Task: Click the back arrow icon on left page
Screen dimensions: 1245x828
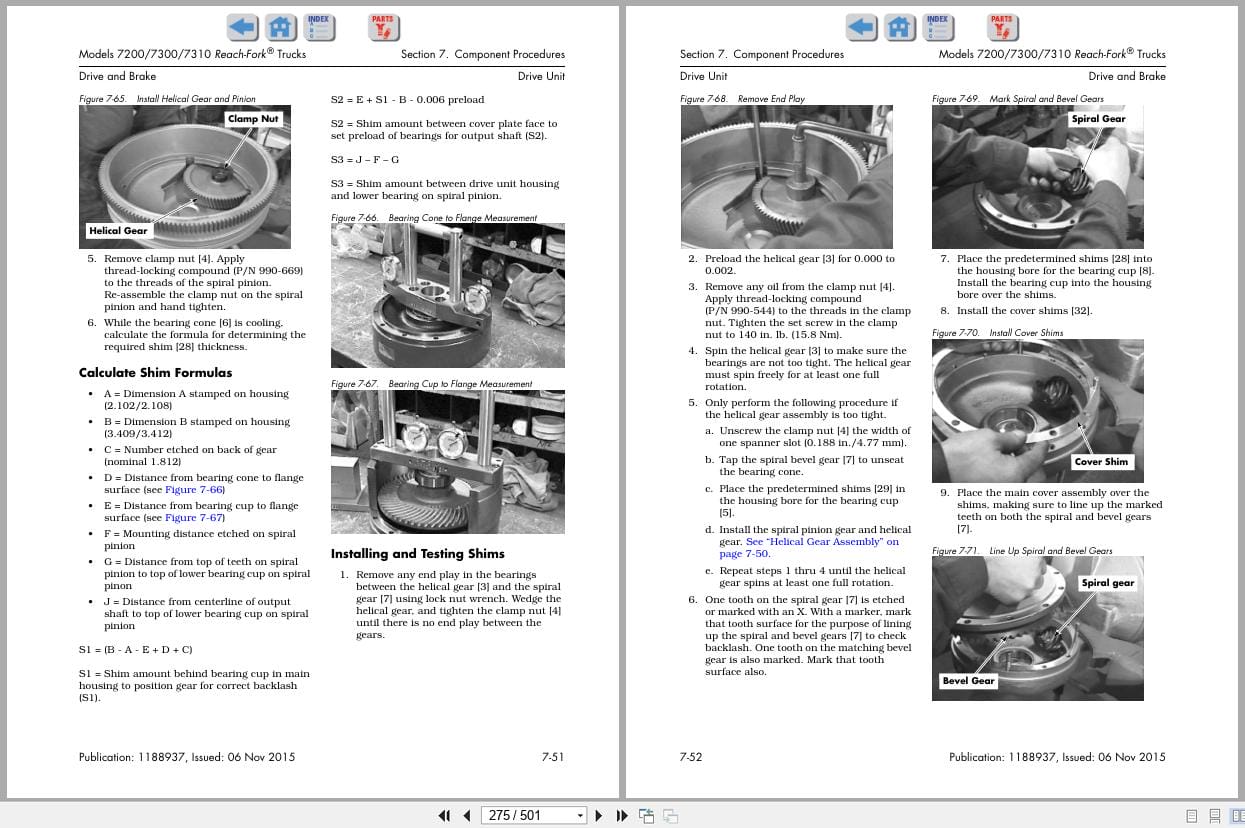Action: [x=243, y=27]
